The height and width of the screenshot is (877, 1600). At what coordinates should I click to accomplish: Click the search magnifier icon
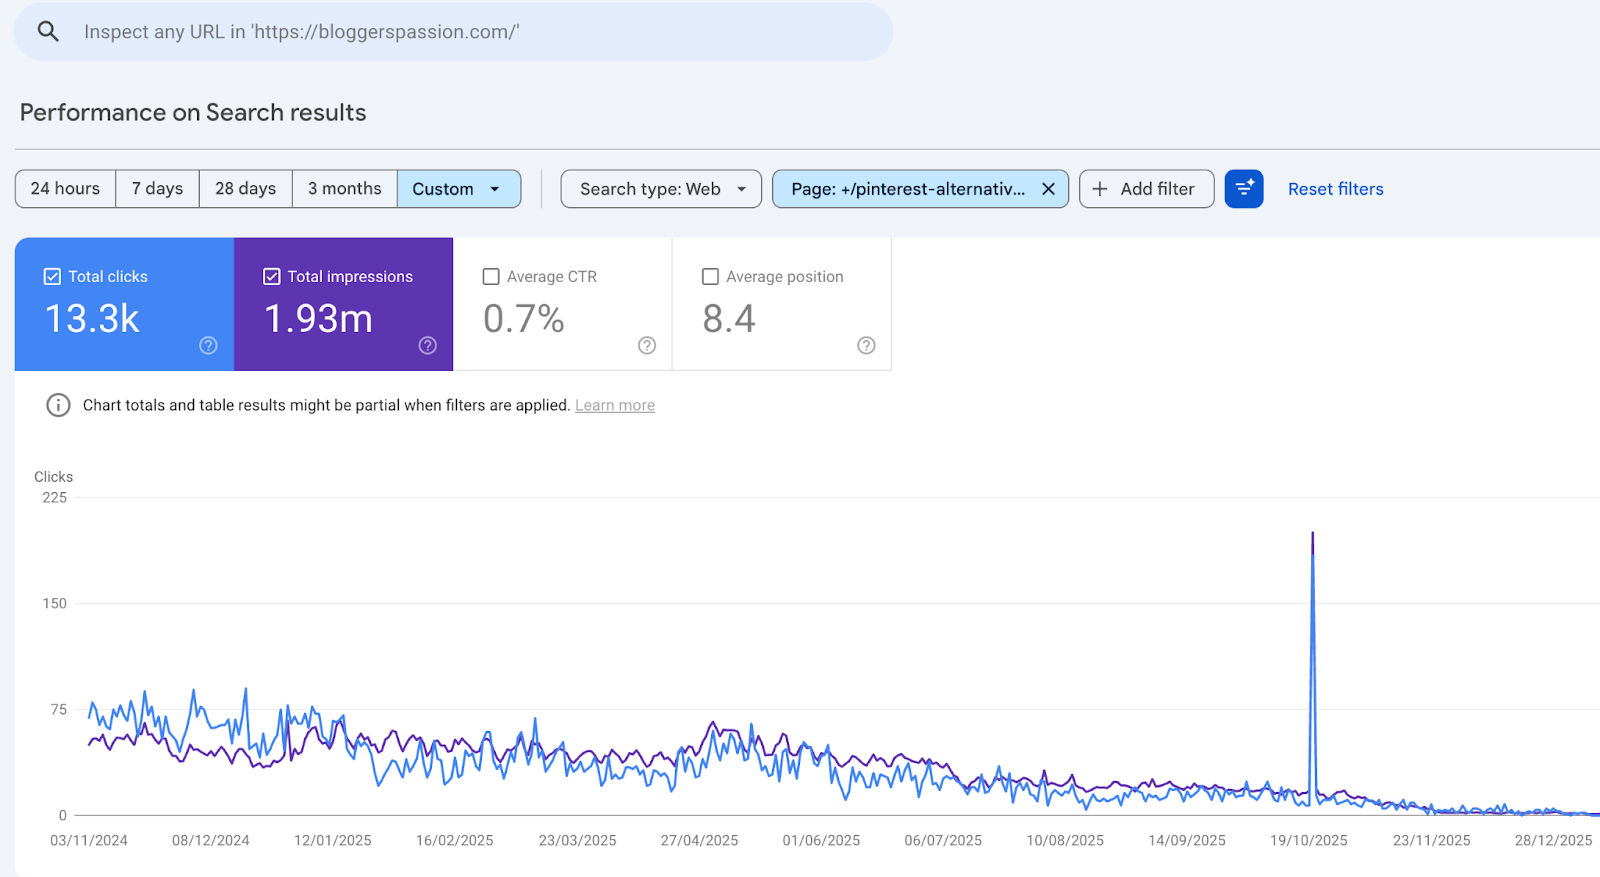click(48, 32)
